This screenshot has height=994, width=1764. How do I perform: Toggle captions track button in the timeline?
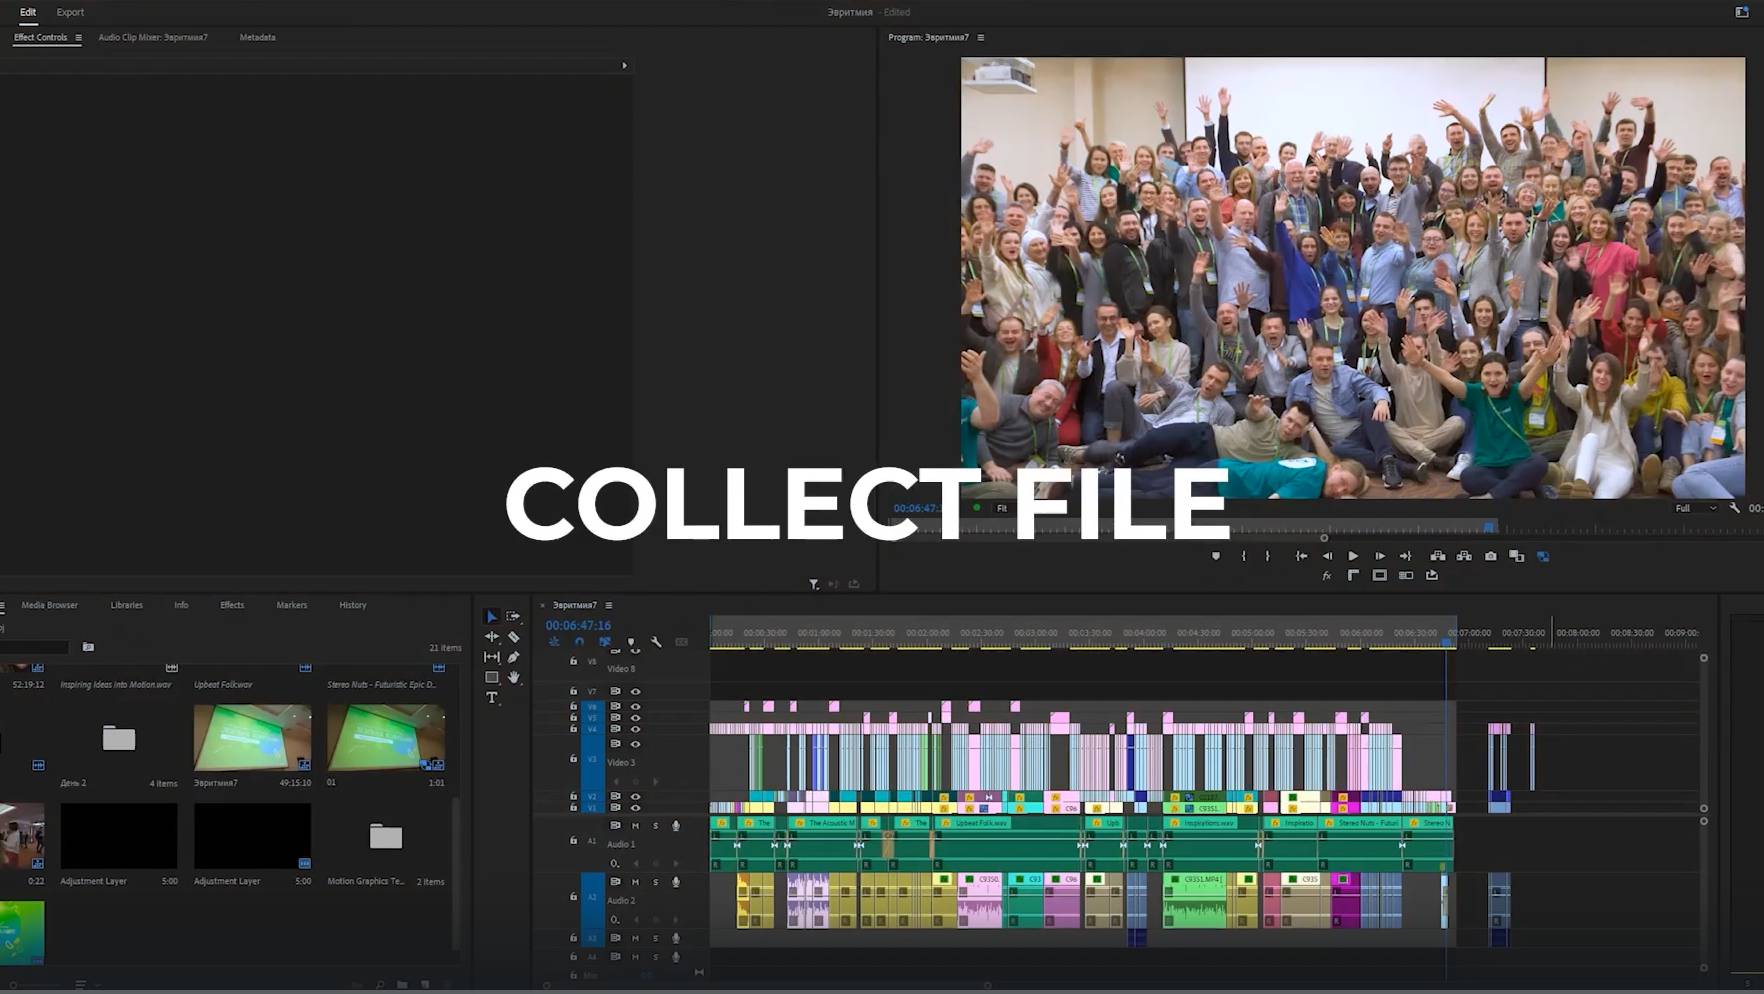pyautogui.click(x=682, y=642)
